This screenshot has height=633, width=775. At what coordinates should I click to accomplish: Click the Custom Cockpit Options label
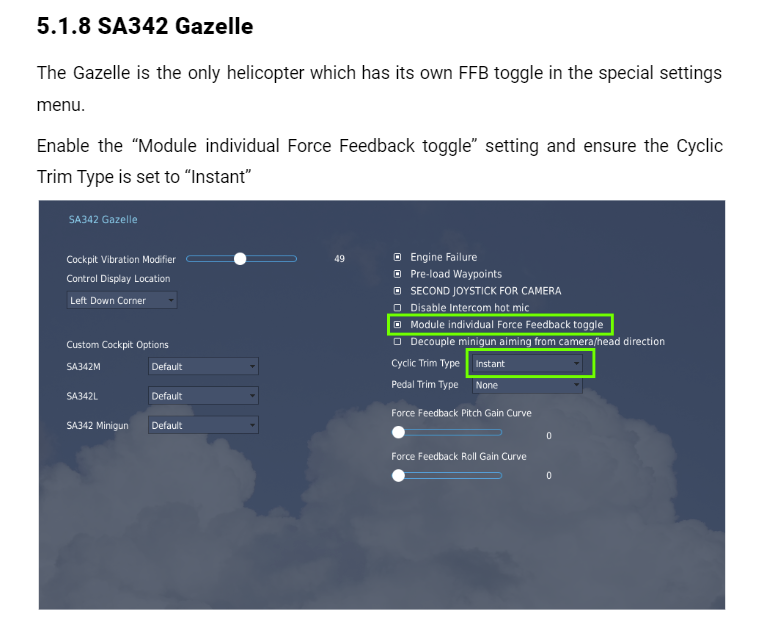click(x=118, y=345)
